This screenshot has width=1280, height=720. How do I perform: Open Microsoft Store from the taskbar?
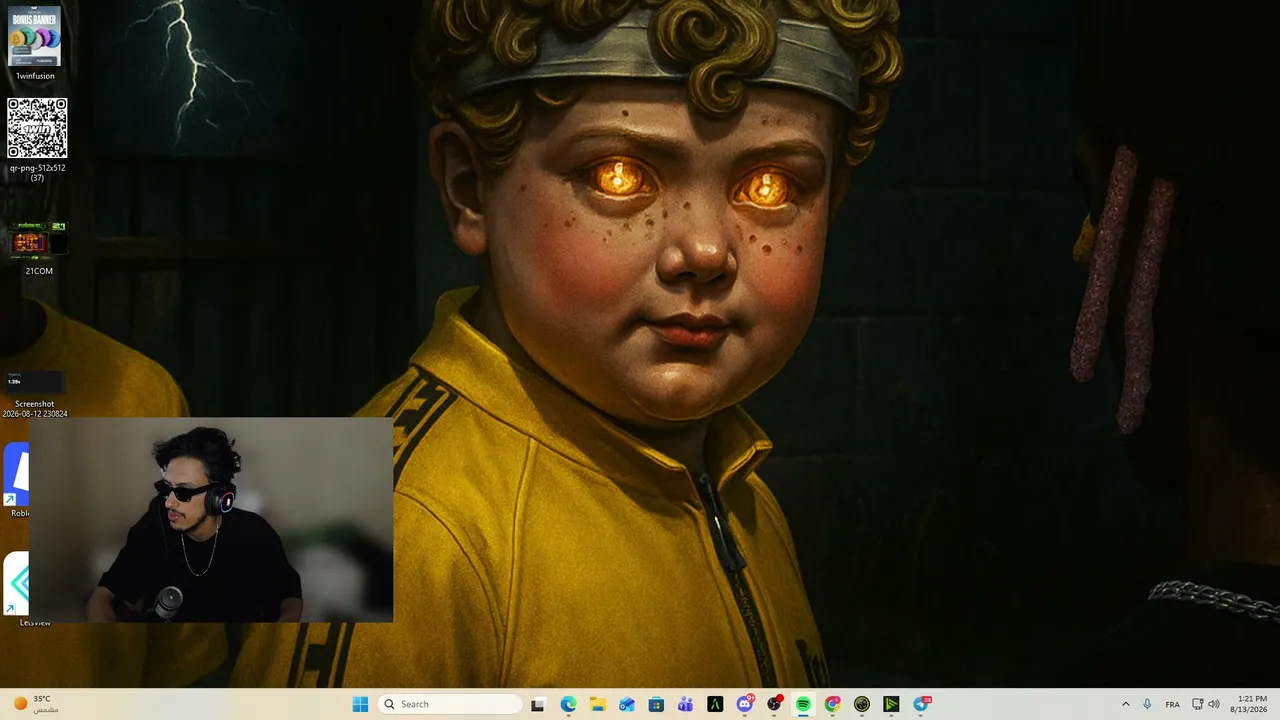[656, 704]
